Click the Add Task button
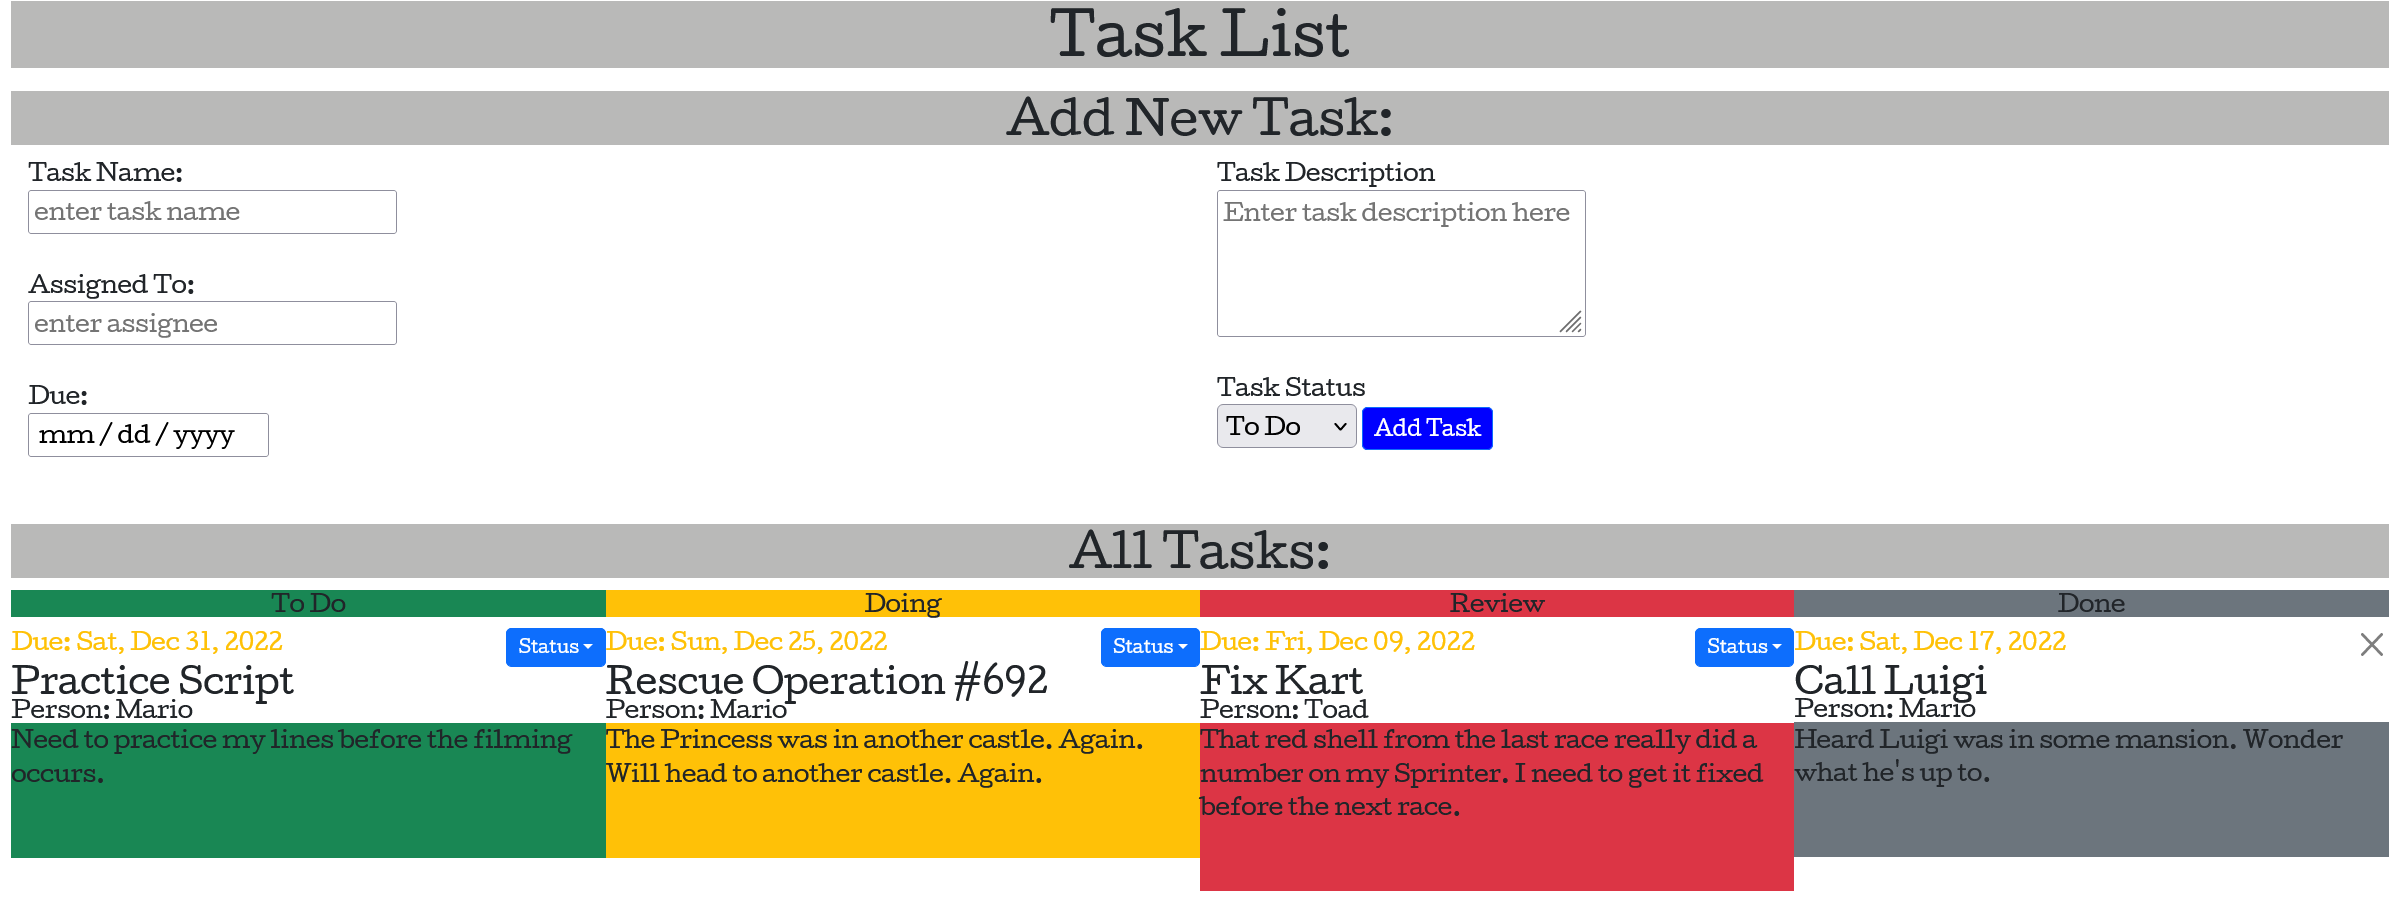 click(1426, 428)
